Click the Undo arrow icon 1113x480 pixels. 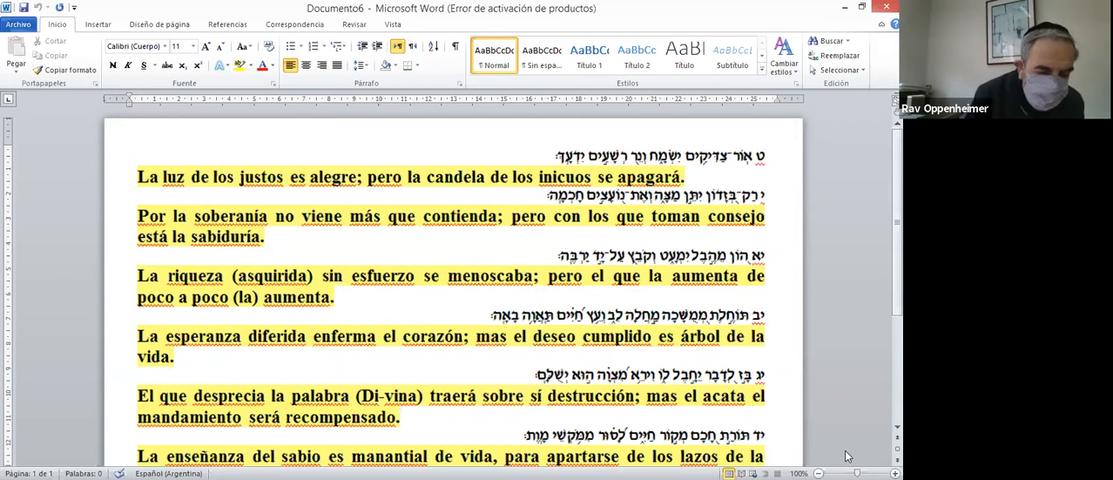coord(38,8)
